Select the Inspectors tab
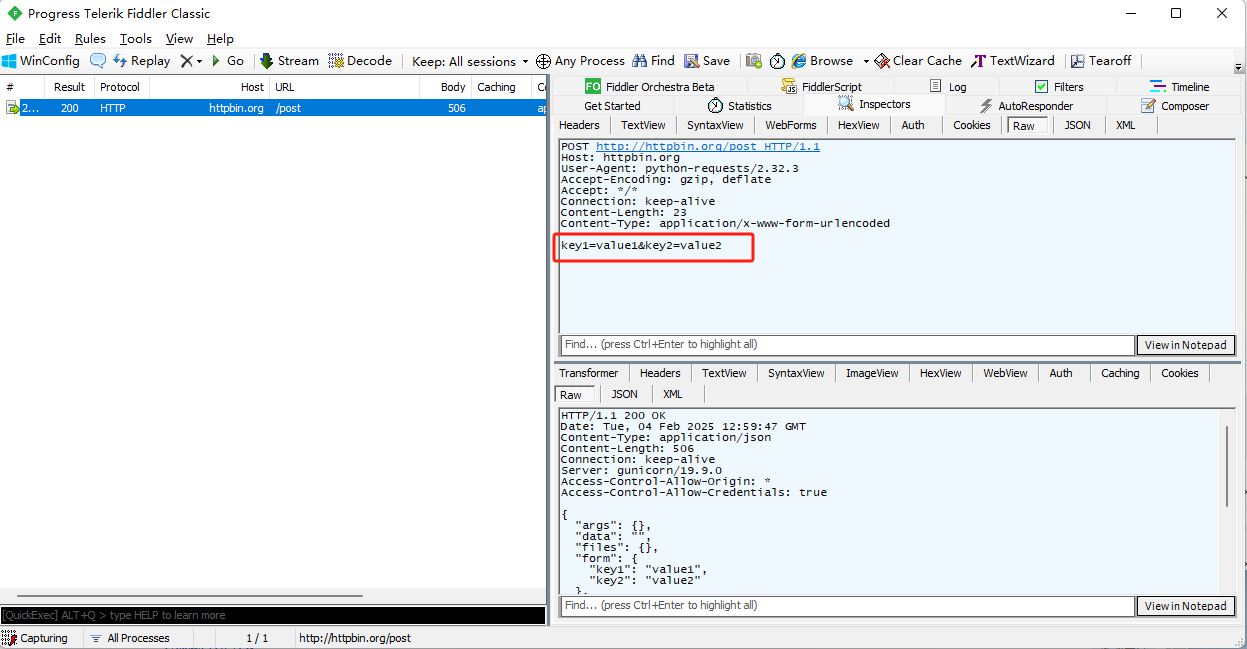1247x649 pixels. [874, 105]
